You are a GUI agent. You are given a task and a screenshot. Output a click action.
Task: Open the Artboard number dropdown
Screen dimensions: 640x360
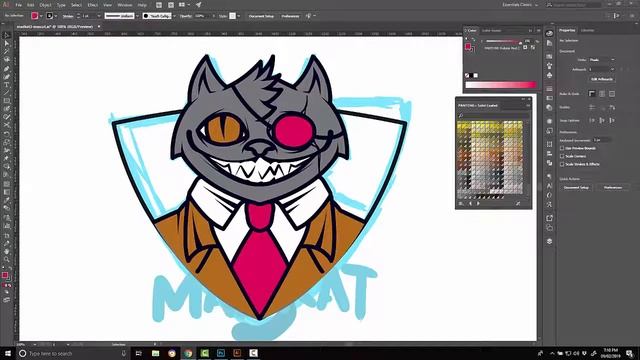tap(602, 69)
